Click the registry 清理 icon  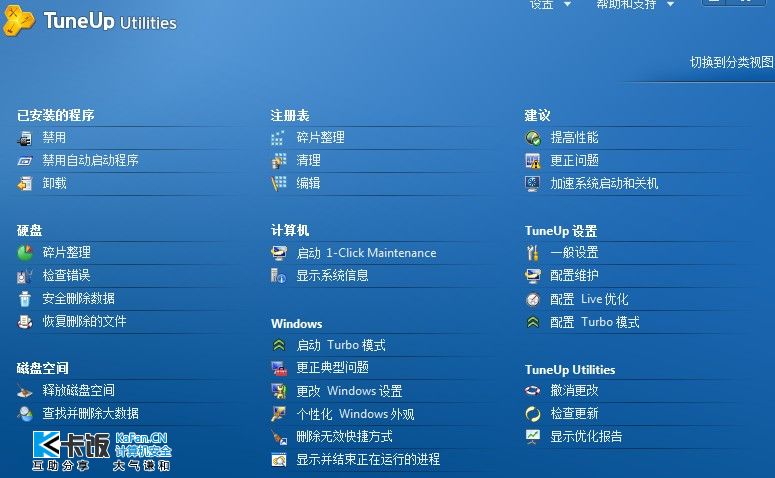coord(279,161)
